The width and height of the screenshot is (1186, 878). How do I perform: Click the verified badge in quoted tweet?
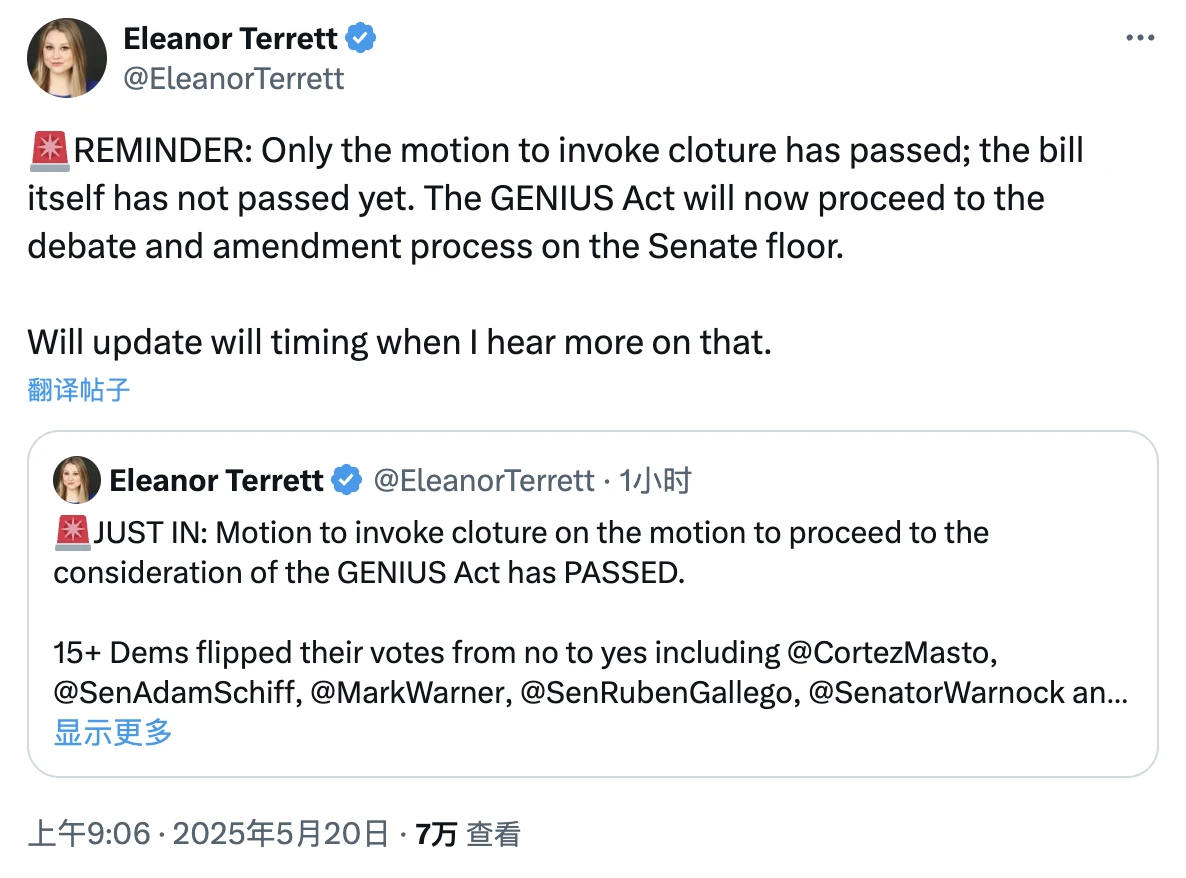pyautogui.click(x=346, y=481)
